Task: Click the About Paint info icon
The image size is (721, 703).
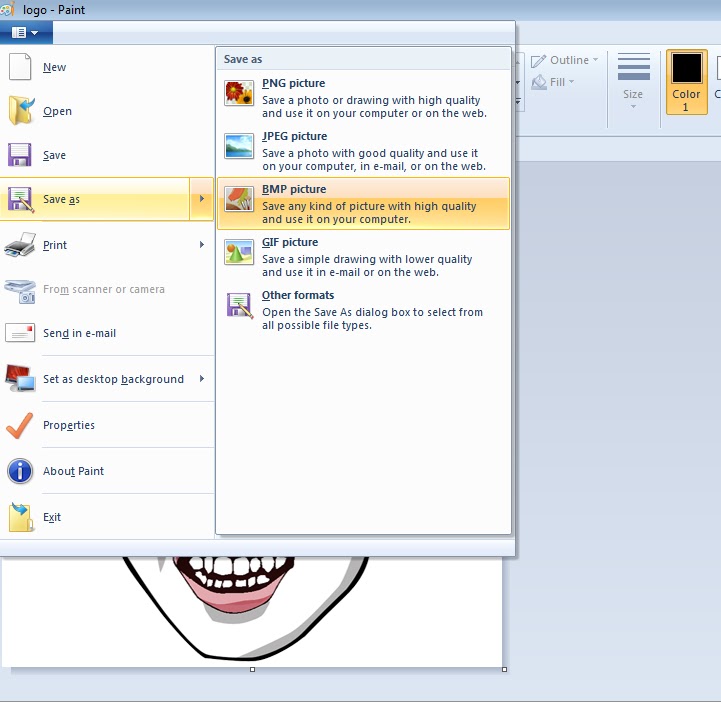Action: [20, 471]
